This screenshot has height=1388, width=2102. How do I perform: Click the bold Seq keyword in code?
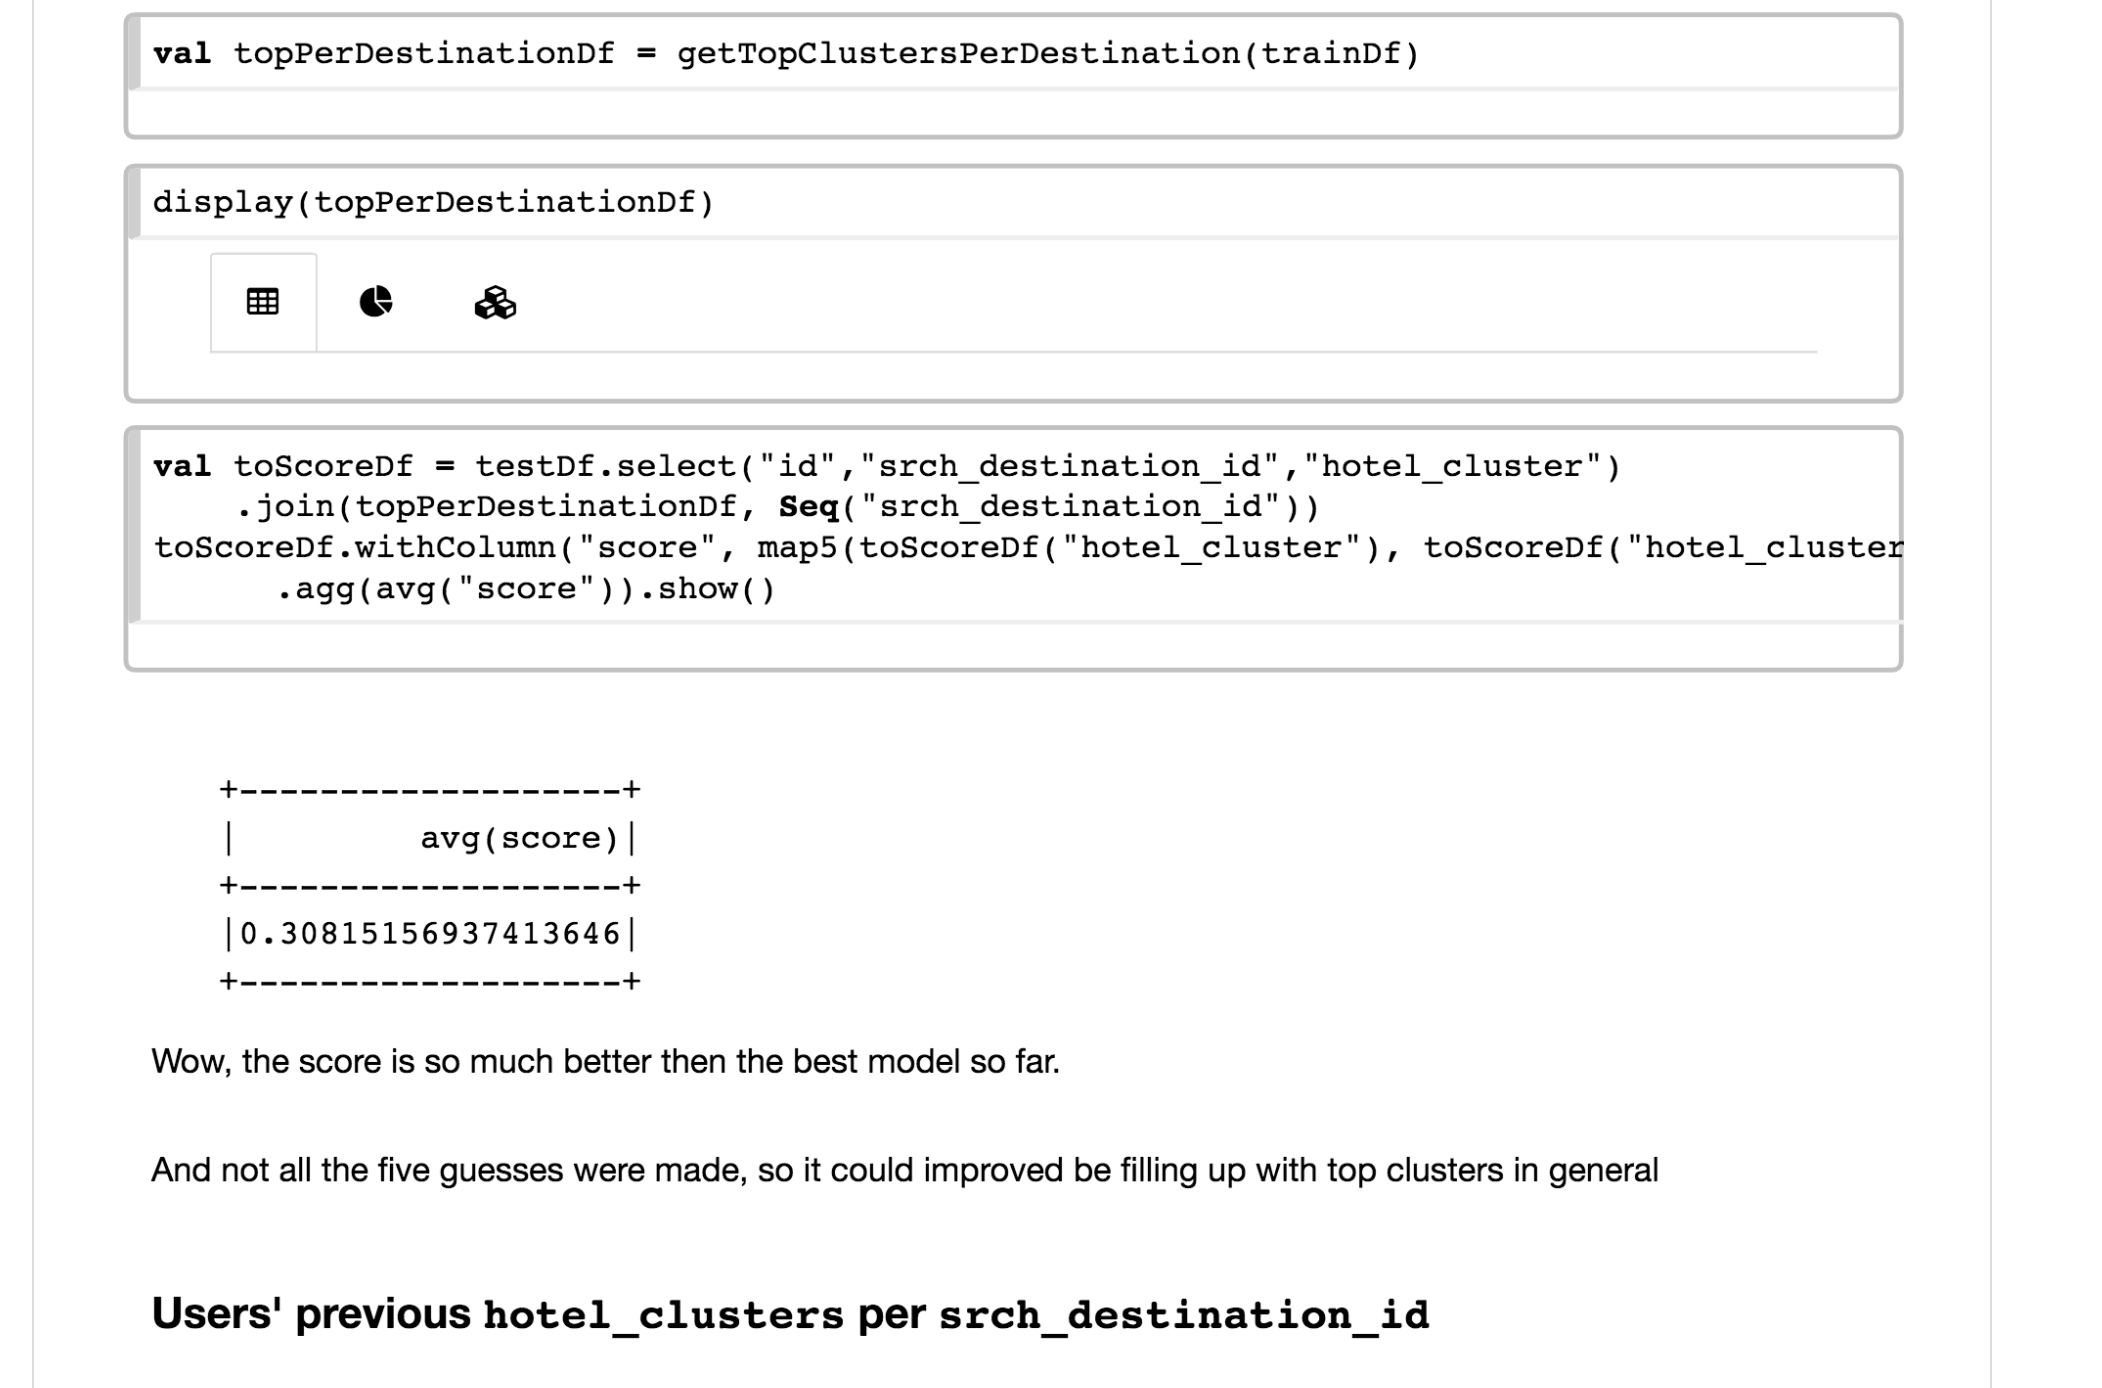[808, 507]
